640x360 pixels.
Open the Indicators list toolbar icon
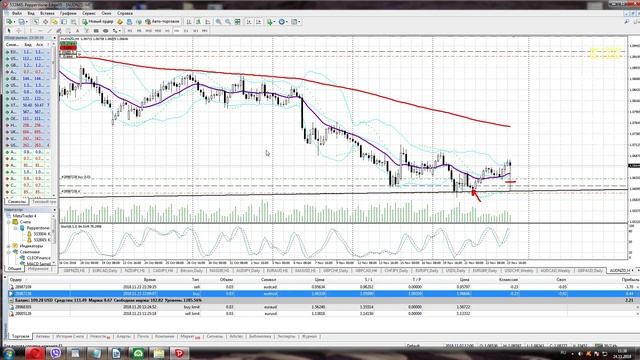pyautogui.click(x=269, y=22)
